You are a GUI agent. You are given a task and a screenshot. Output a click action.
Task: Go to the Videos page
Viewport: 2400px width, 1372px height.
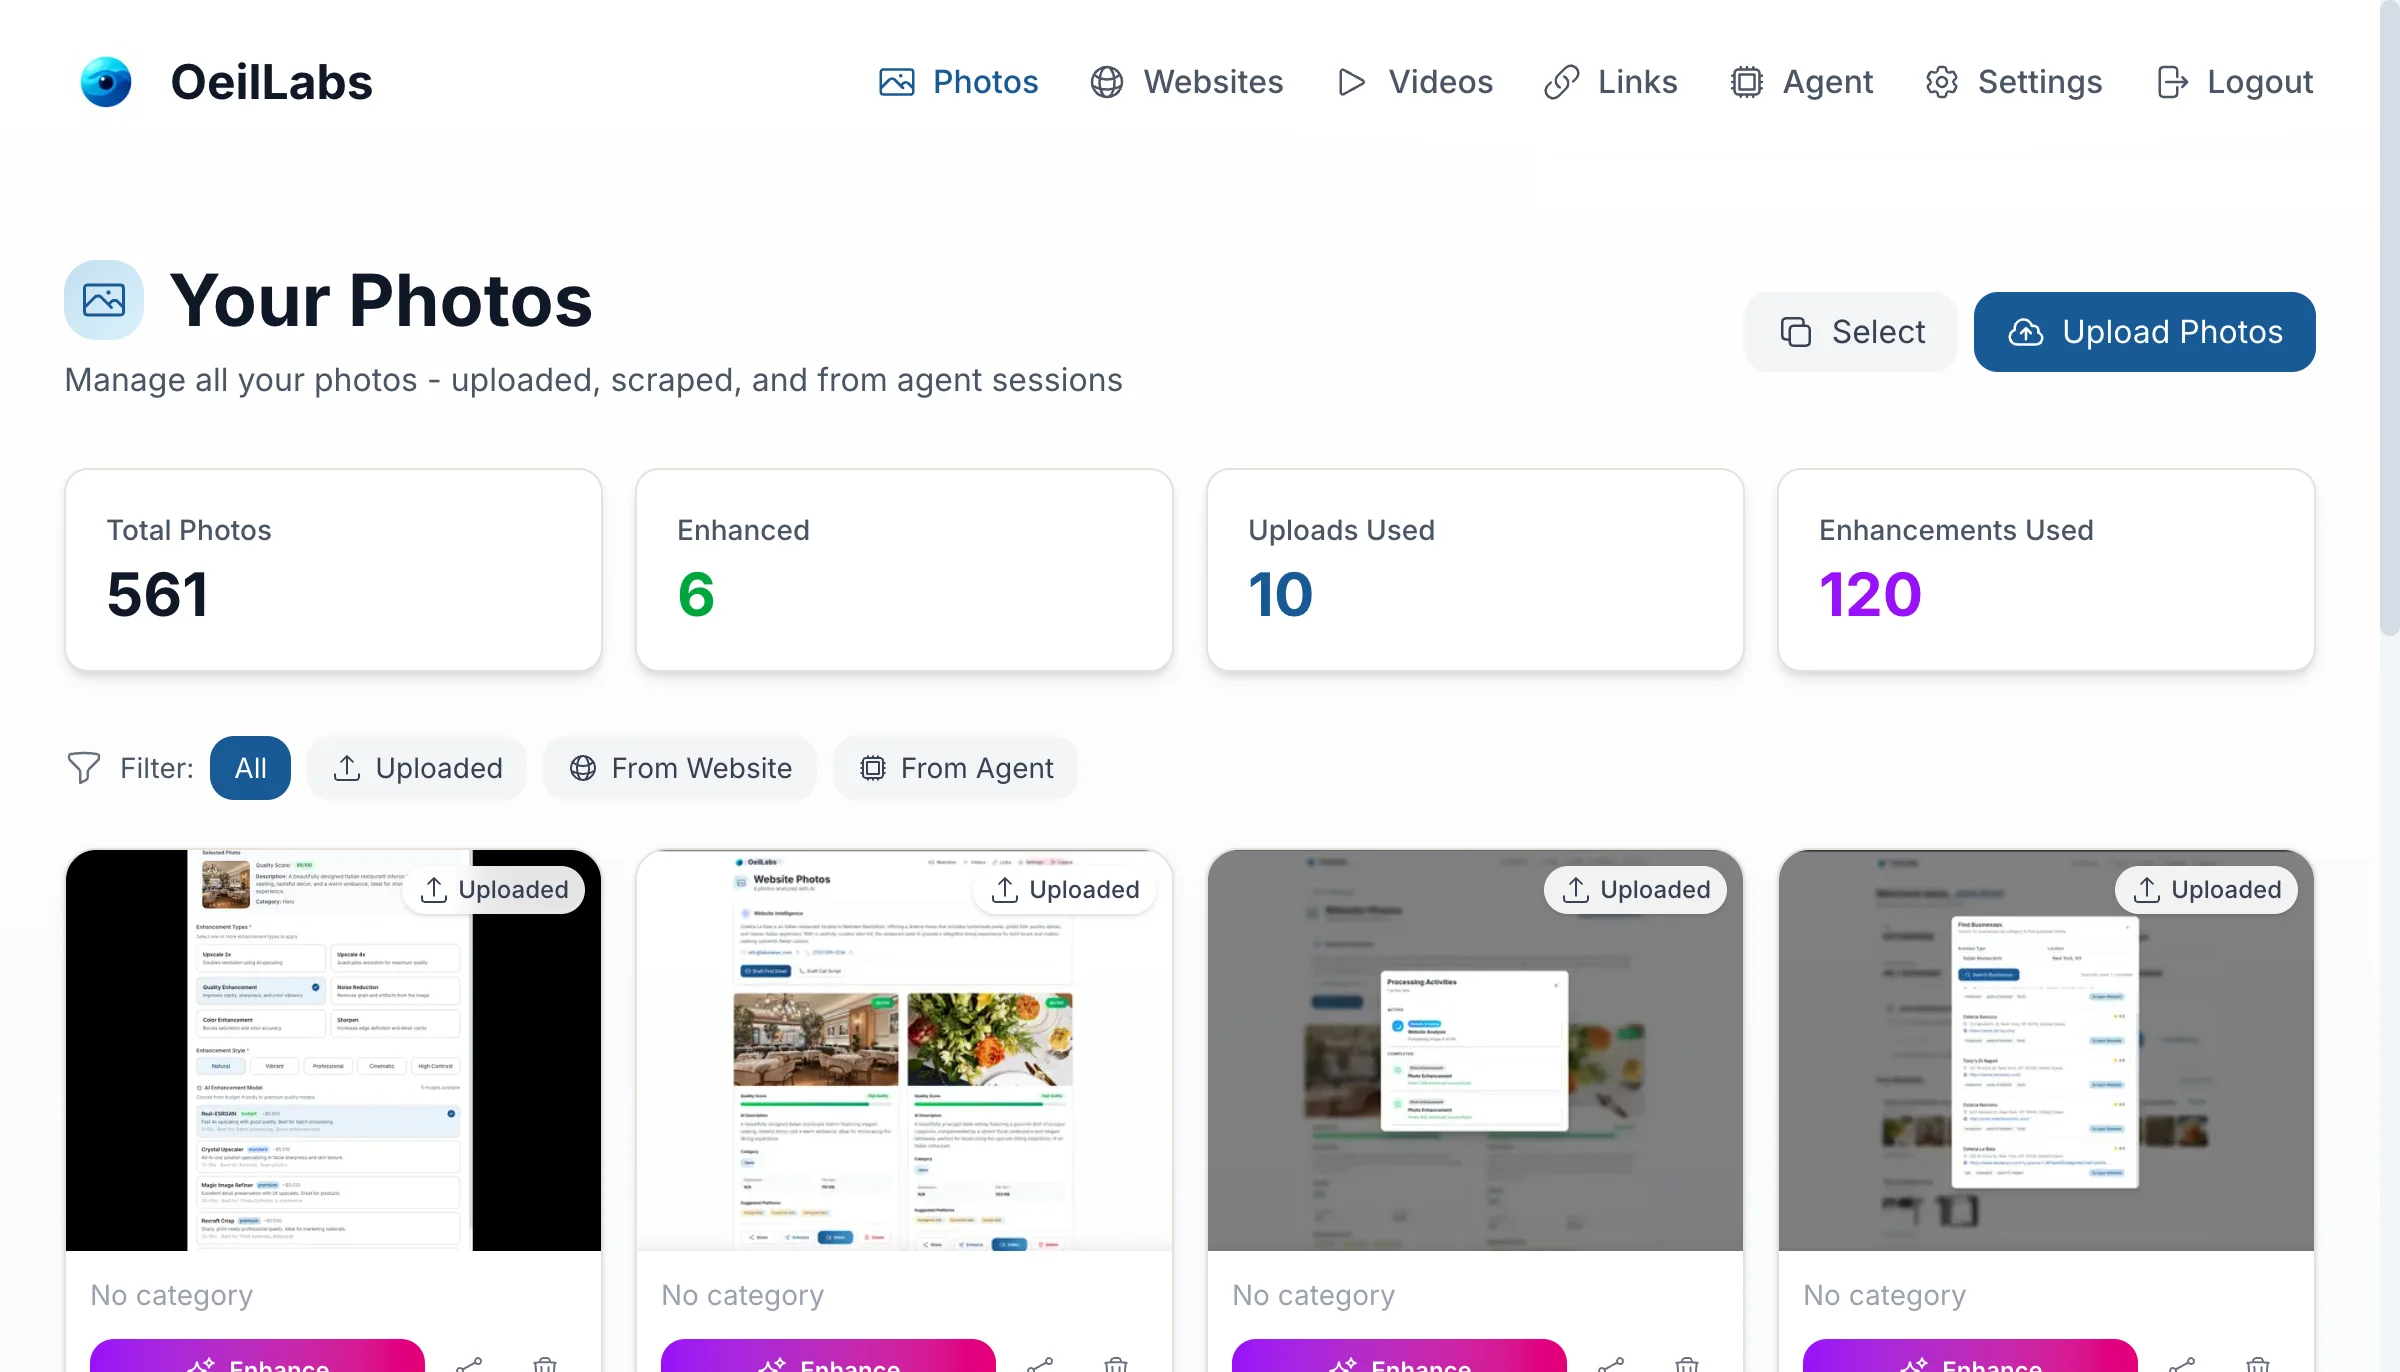pos(1415,82)
